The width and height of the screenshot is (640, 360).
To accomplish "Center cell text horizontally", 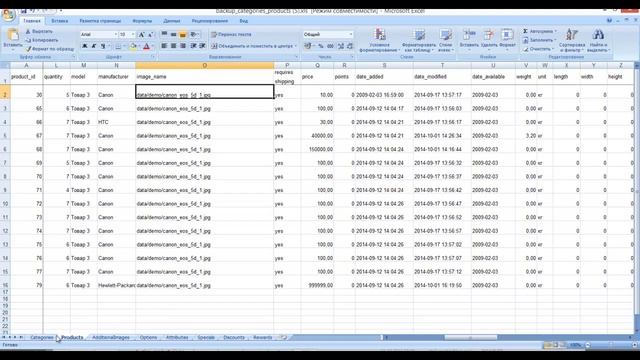I will coord(173,46).
